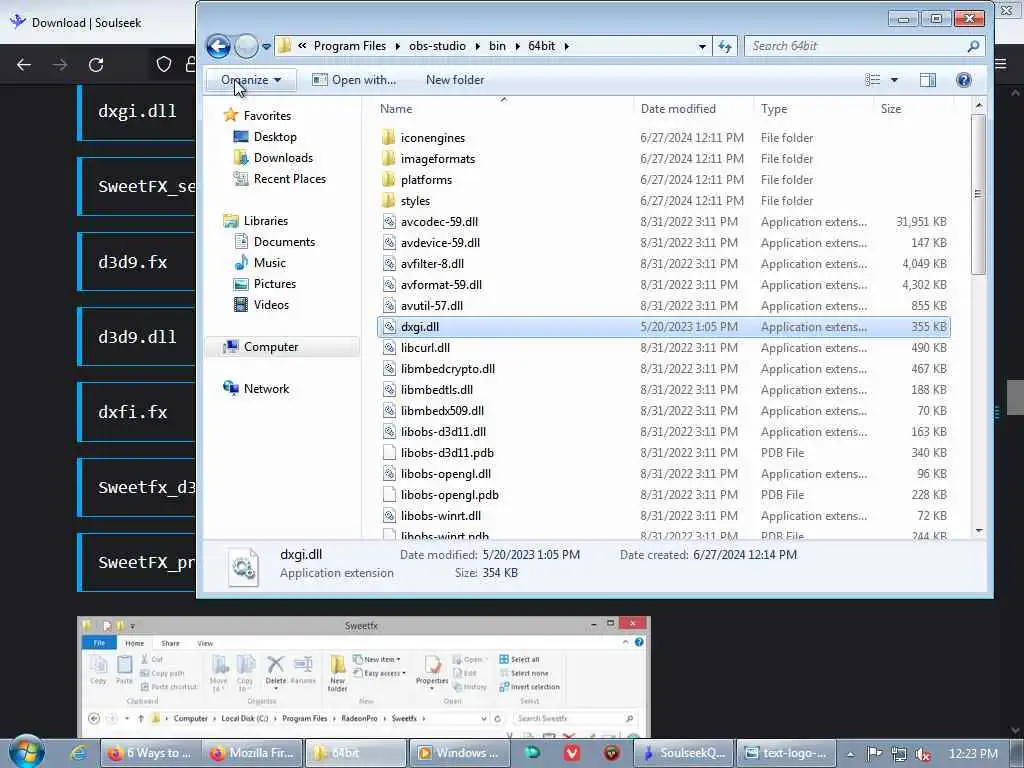Open the Windows Start orb

[26, 752]
